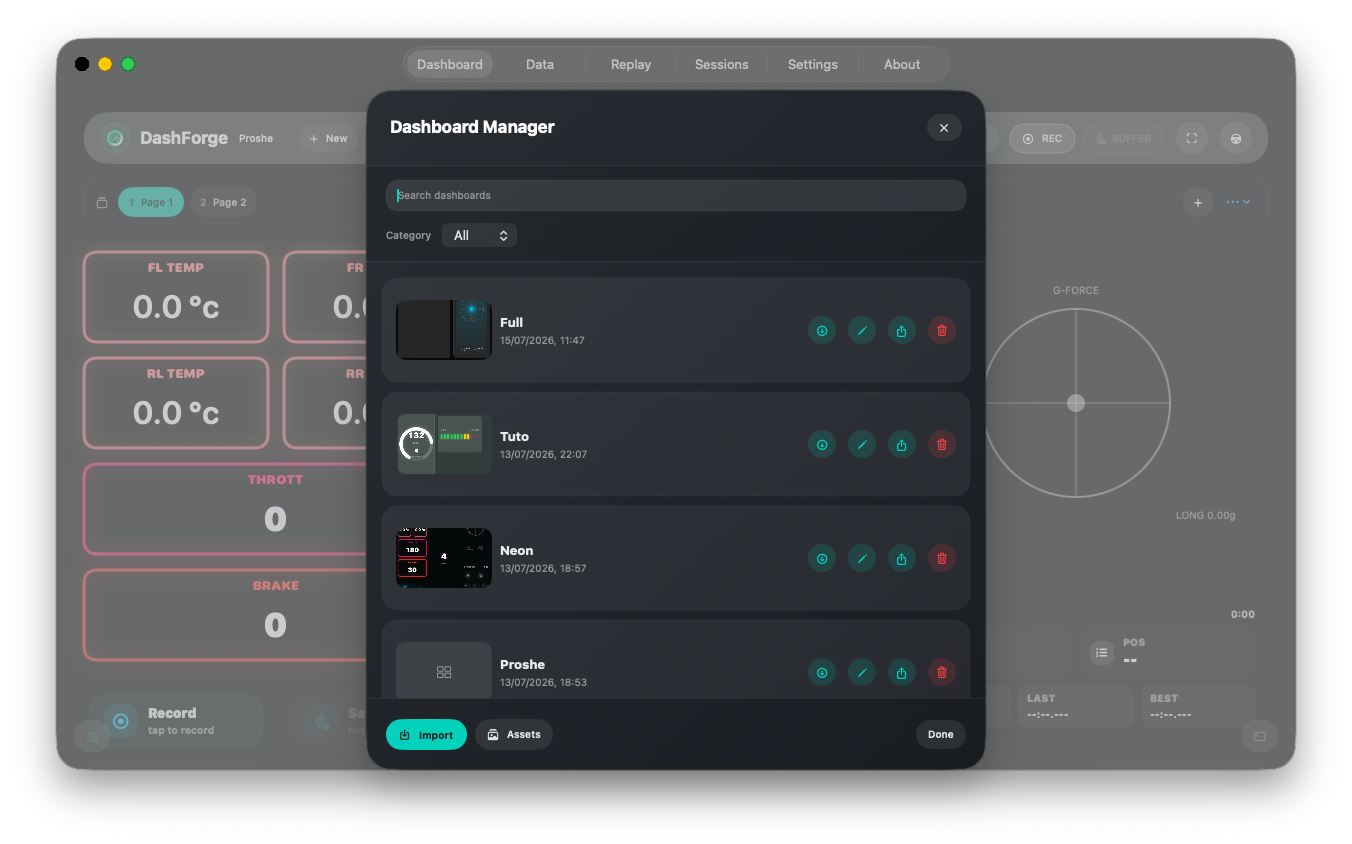Open the Category dropdown set to All
Viewport: 1352px width, 844px height.
click(x=479, y=235)
